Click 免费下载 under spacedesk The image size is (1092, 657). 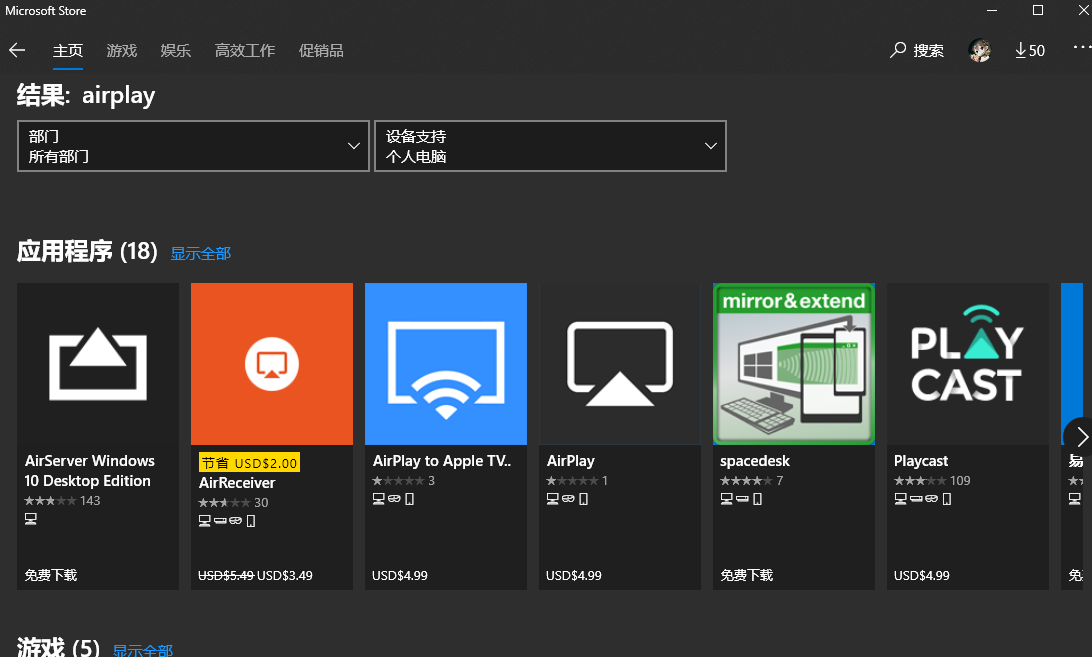747,575
